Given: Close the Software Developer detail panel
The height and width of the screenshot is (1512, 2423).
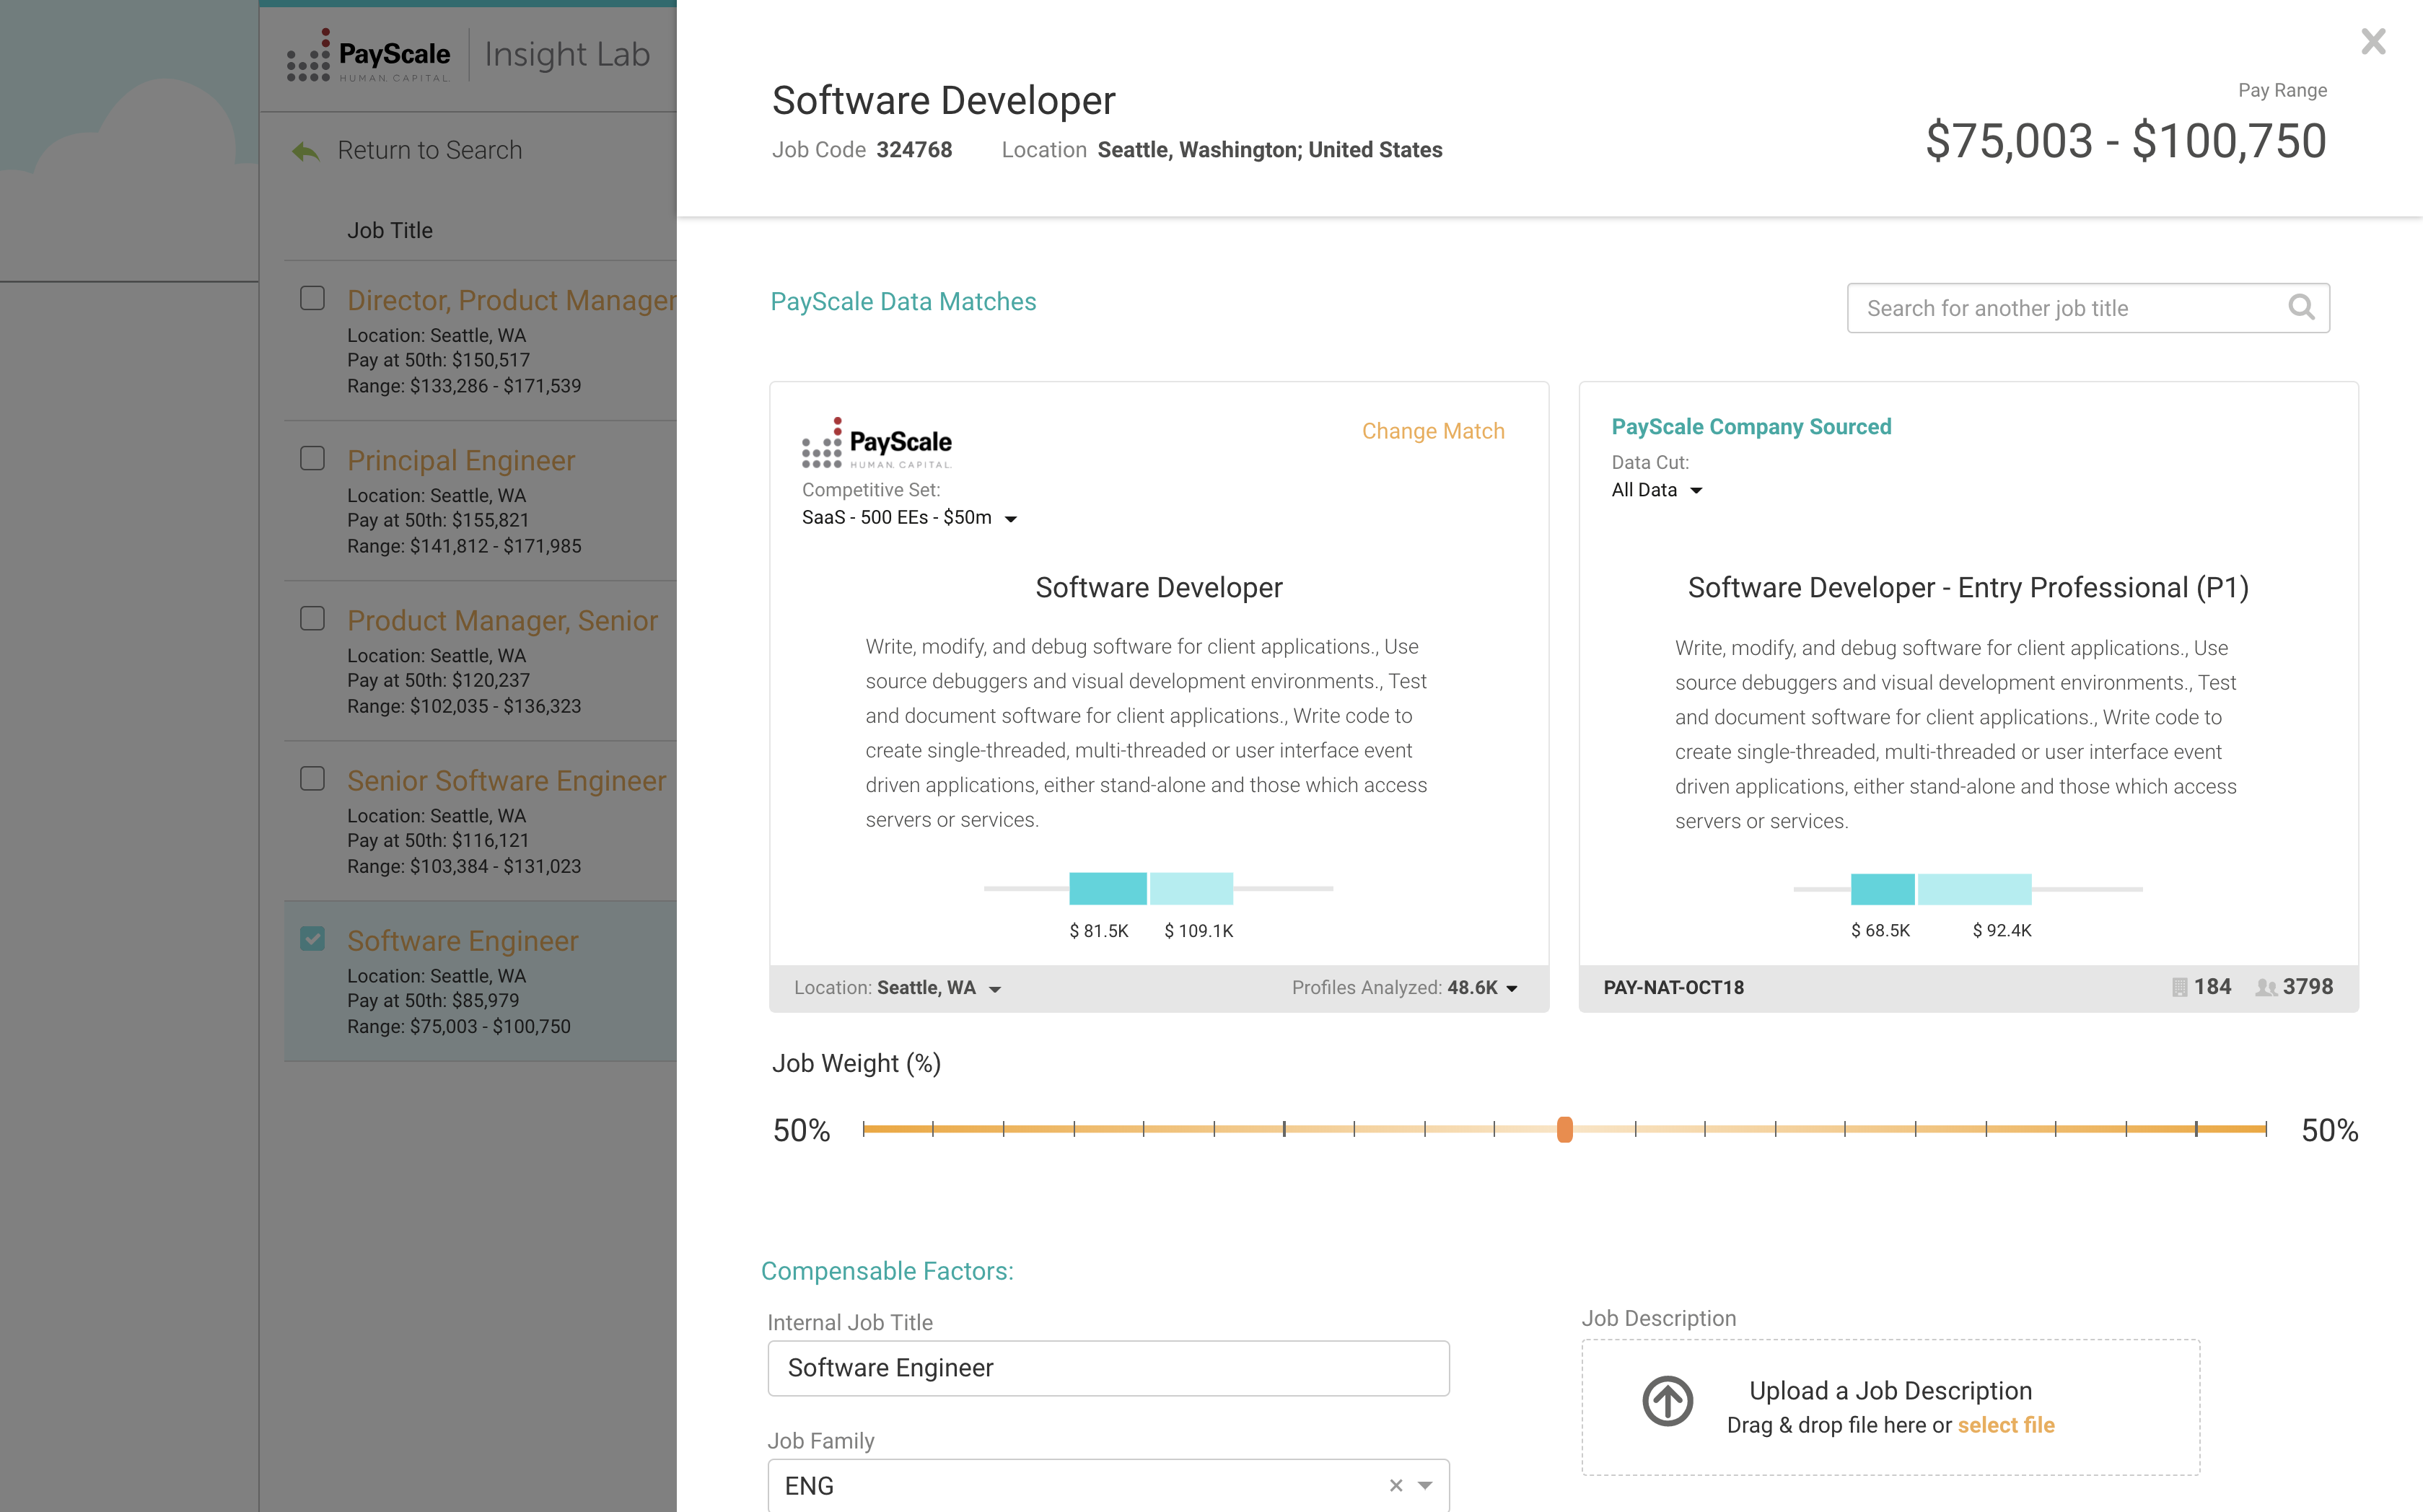Looking at the screenshot, I should click(2373, 41).
